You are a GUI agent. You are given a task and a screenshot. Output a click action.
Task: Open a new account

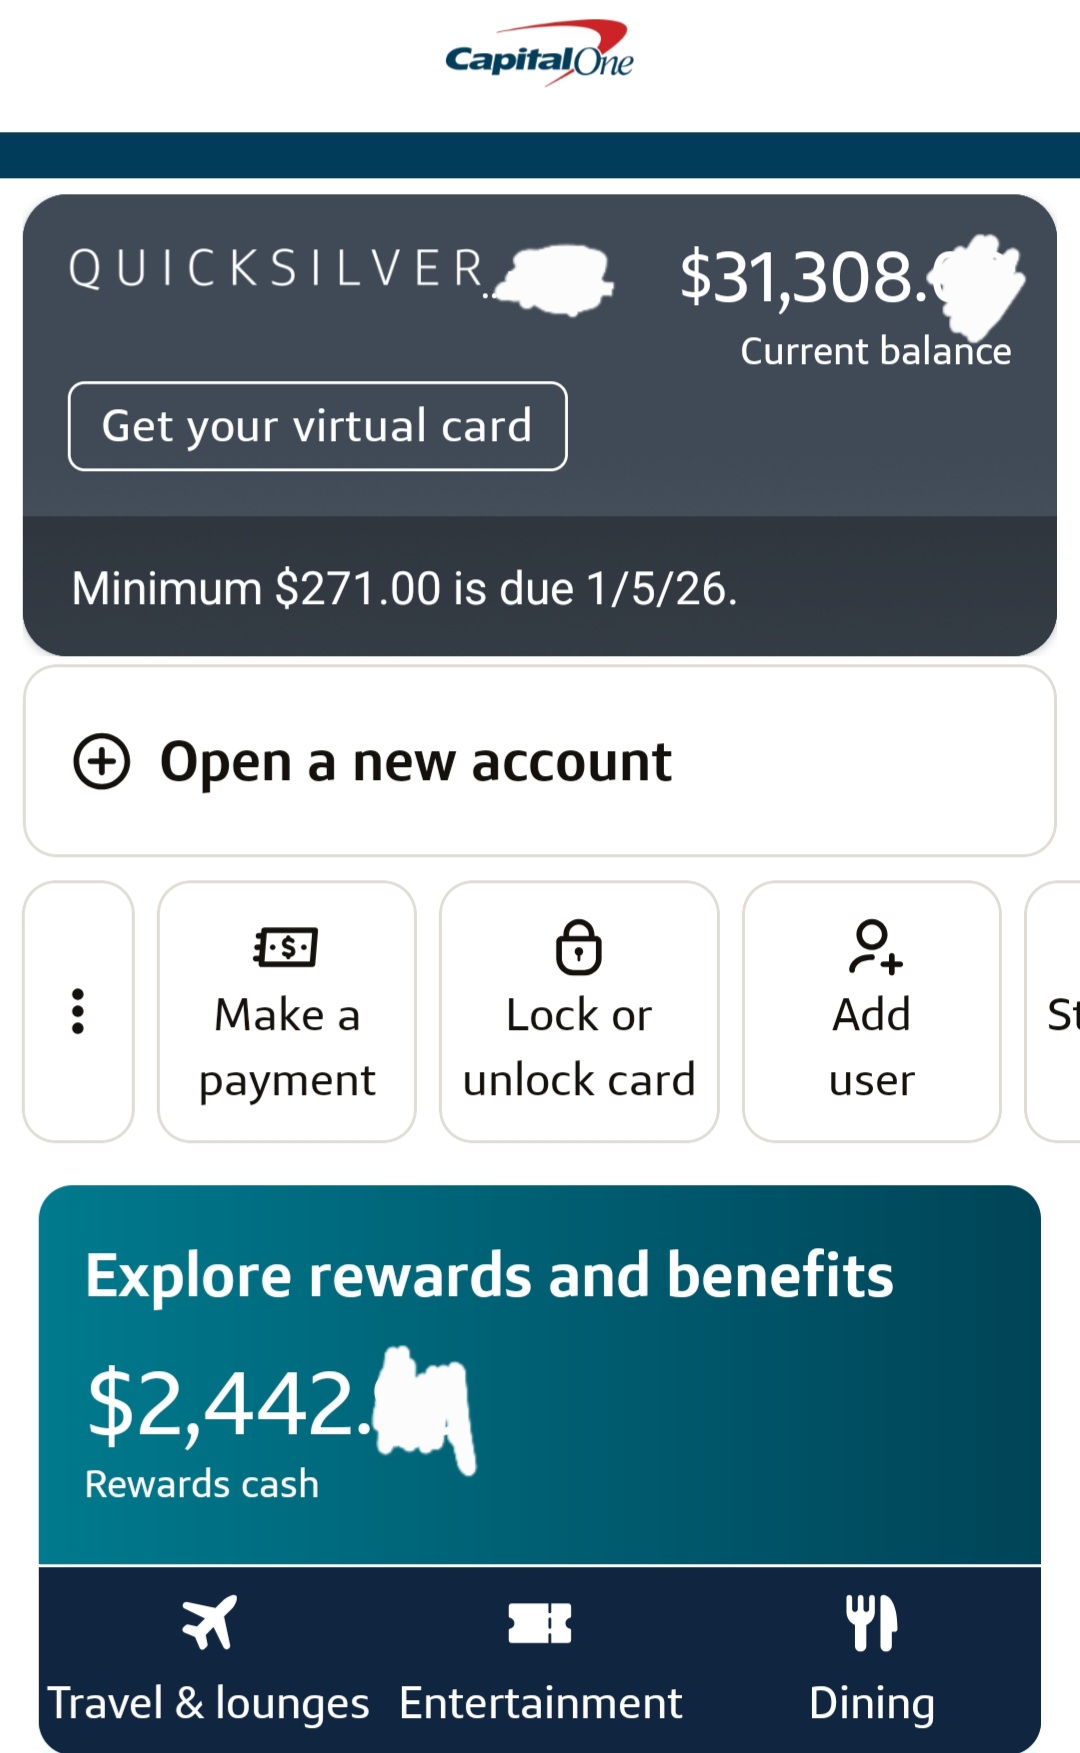416,762
